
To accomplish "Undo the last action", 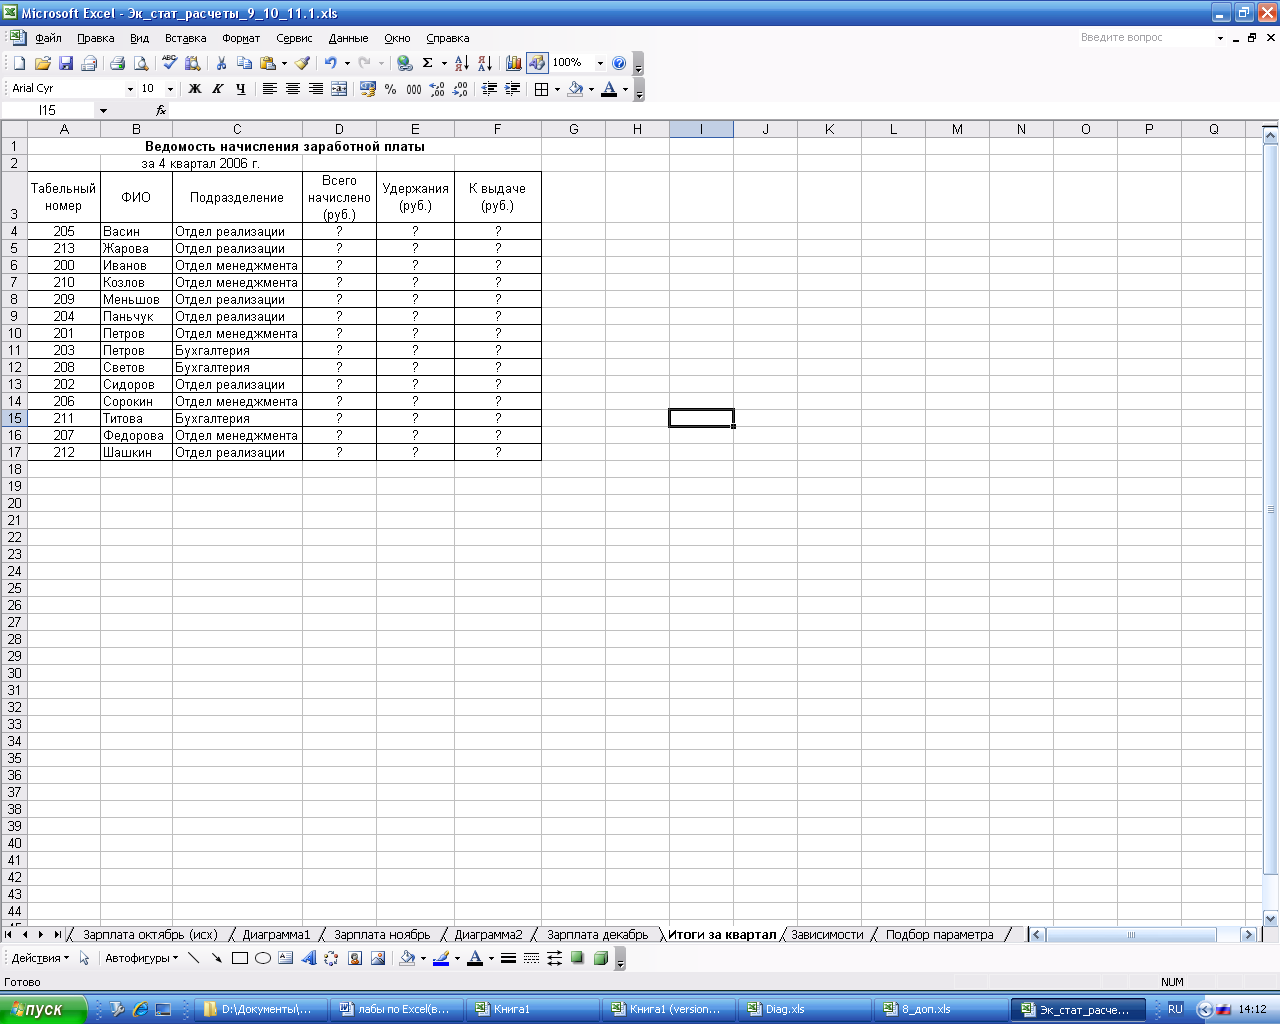I will [x=330, y=63].
